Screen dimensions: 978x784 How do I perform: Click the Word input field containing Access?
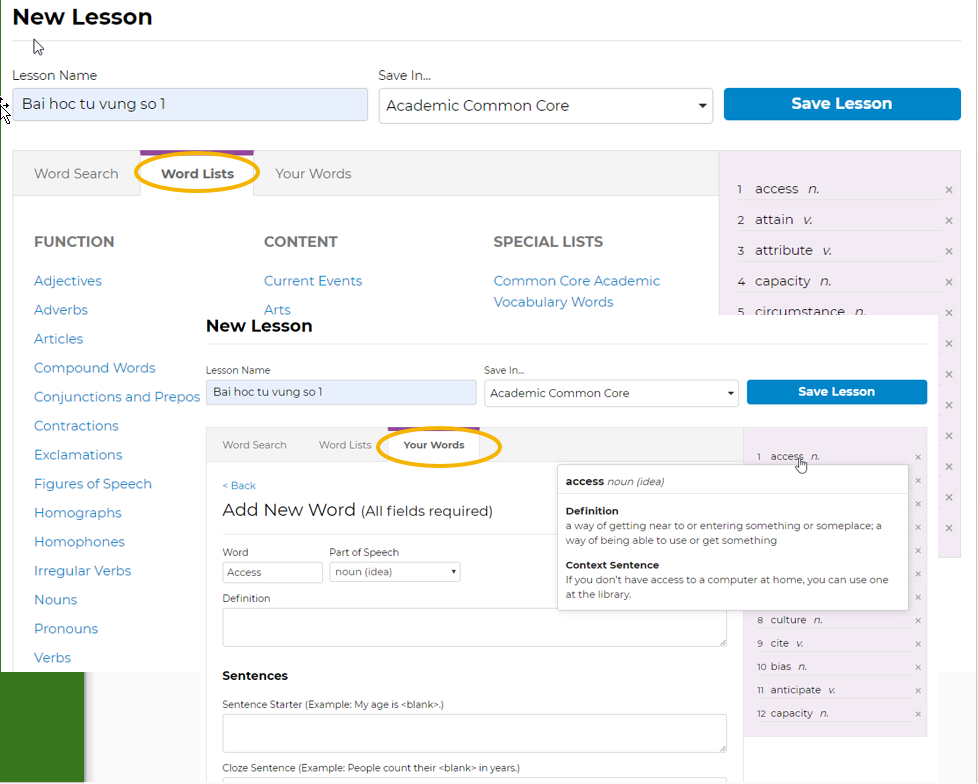(272, 572)
